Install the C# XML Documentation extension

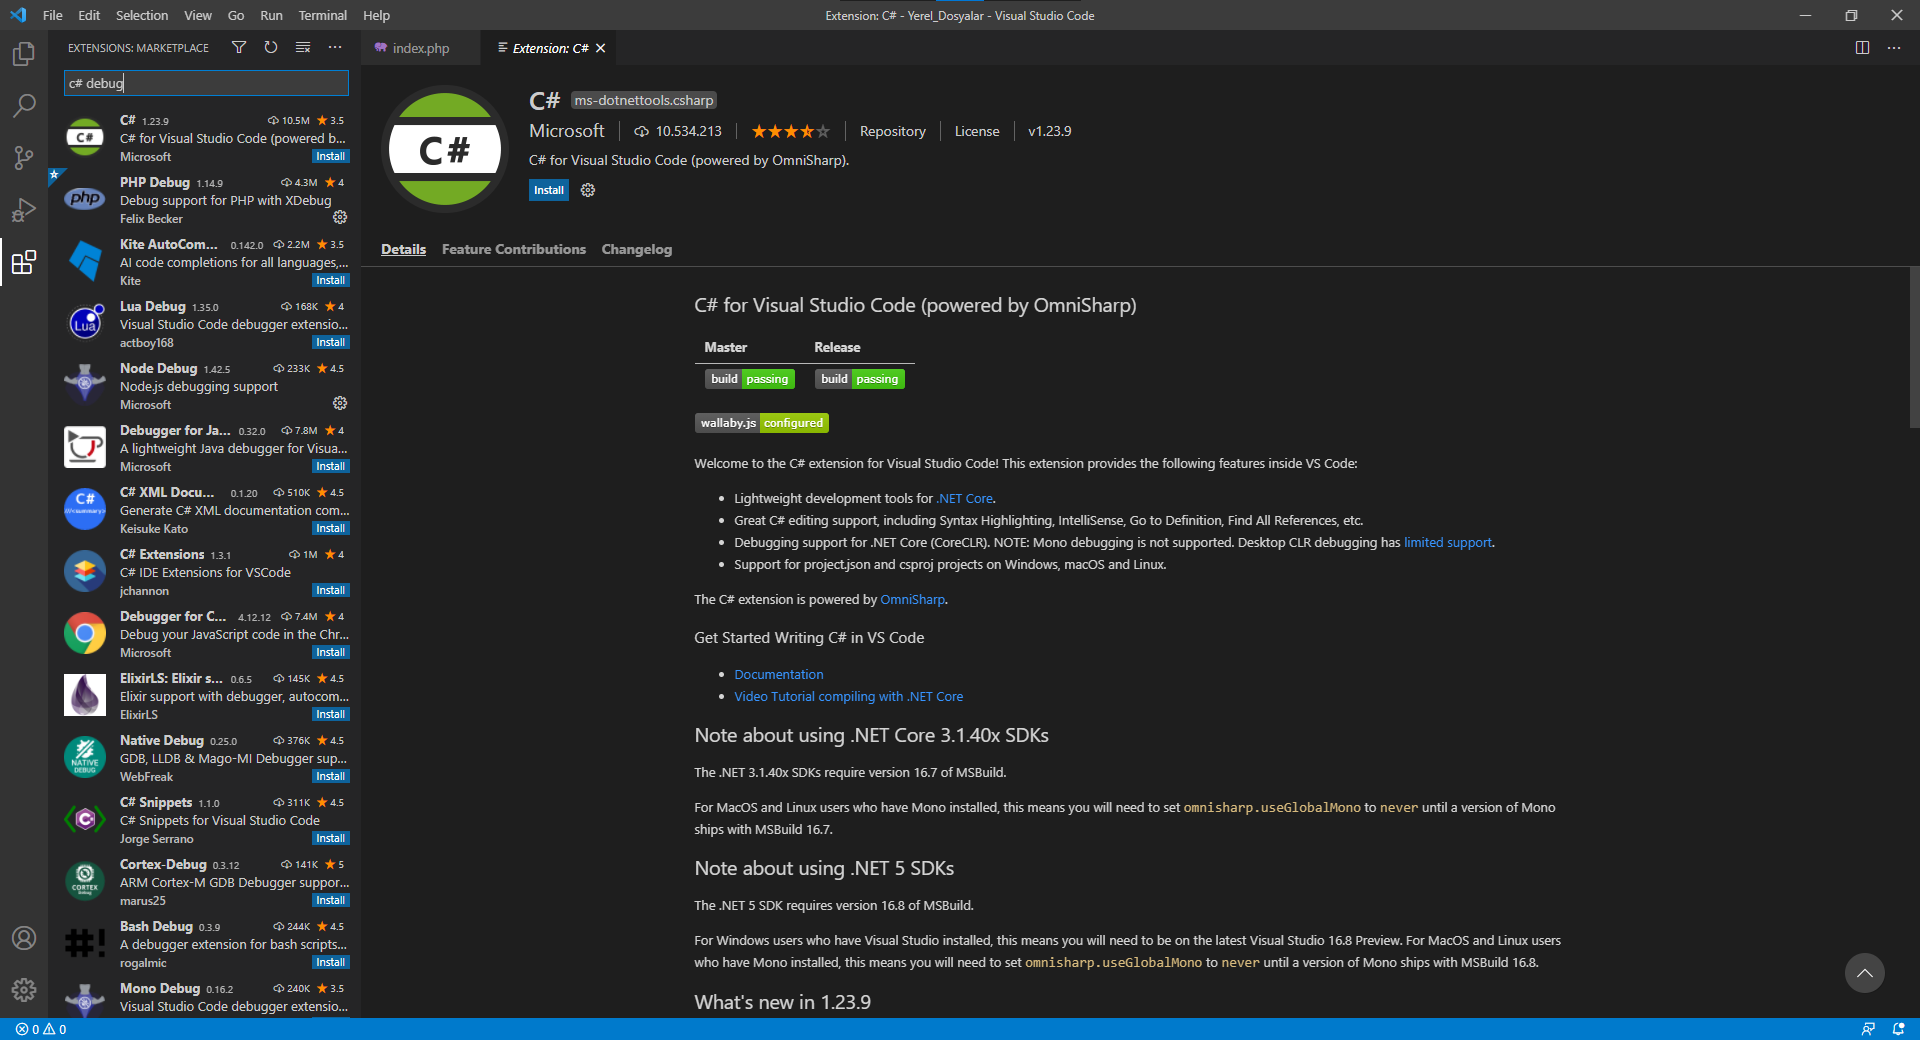pyautogui.click(x=331, y=528)
